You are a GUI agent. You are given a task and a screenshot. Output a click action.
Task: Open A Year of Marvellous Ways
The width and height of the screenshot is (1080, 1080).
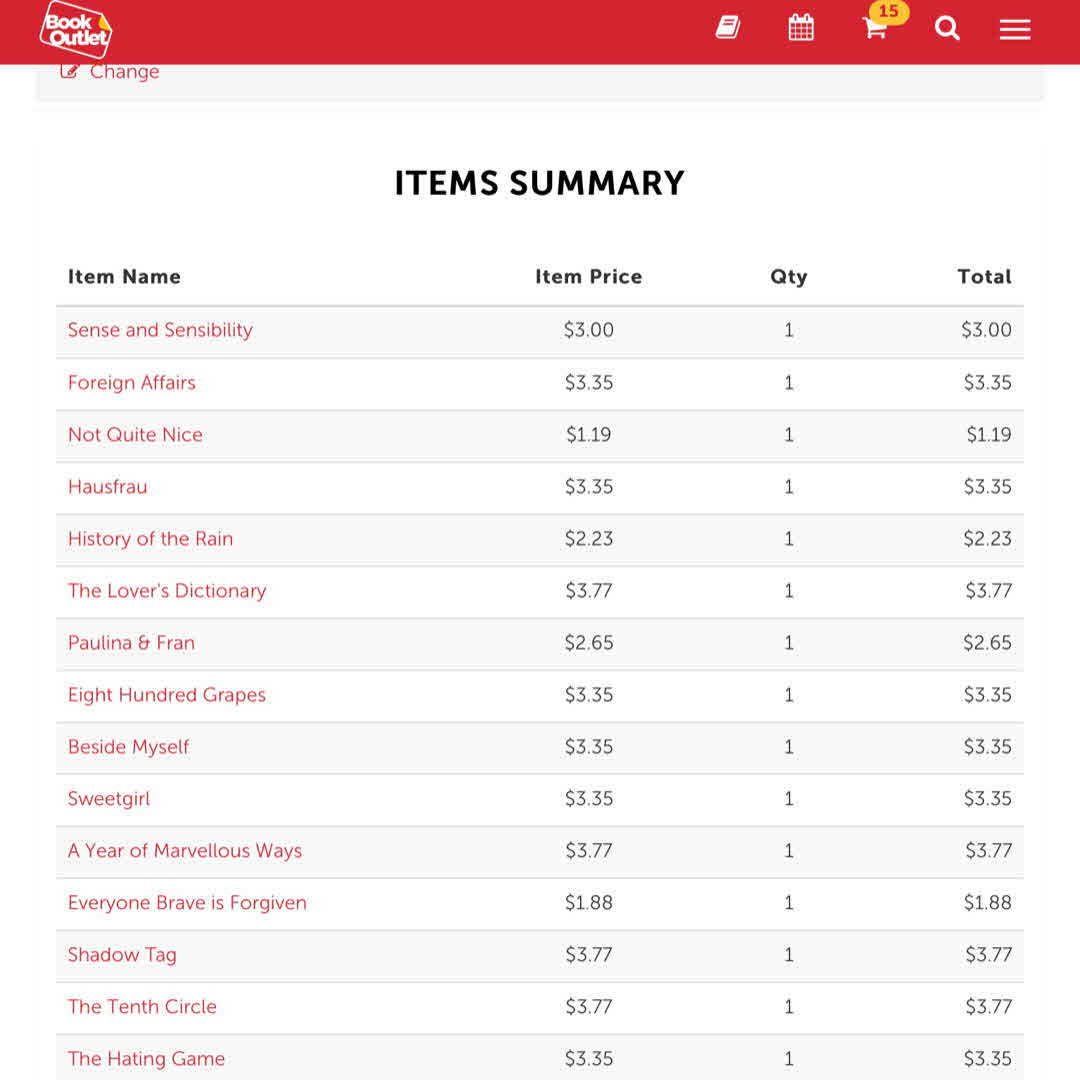tap(185, 850)
